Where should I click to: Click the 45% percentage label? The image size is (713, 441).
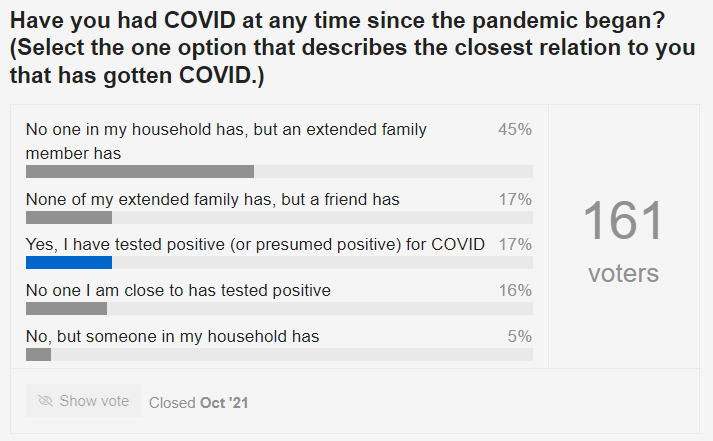(x=515, y=130)
